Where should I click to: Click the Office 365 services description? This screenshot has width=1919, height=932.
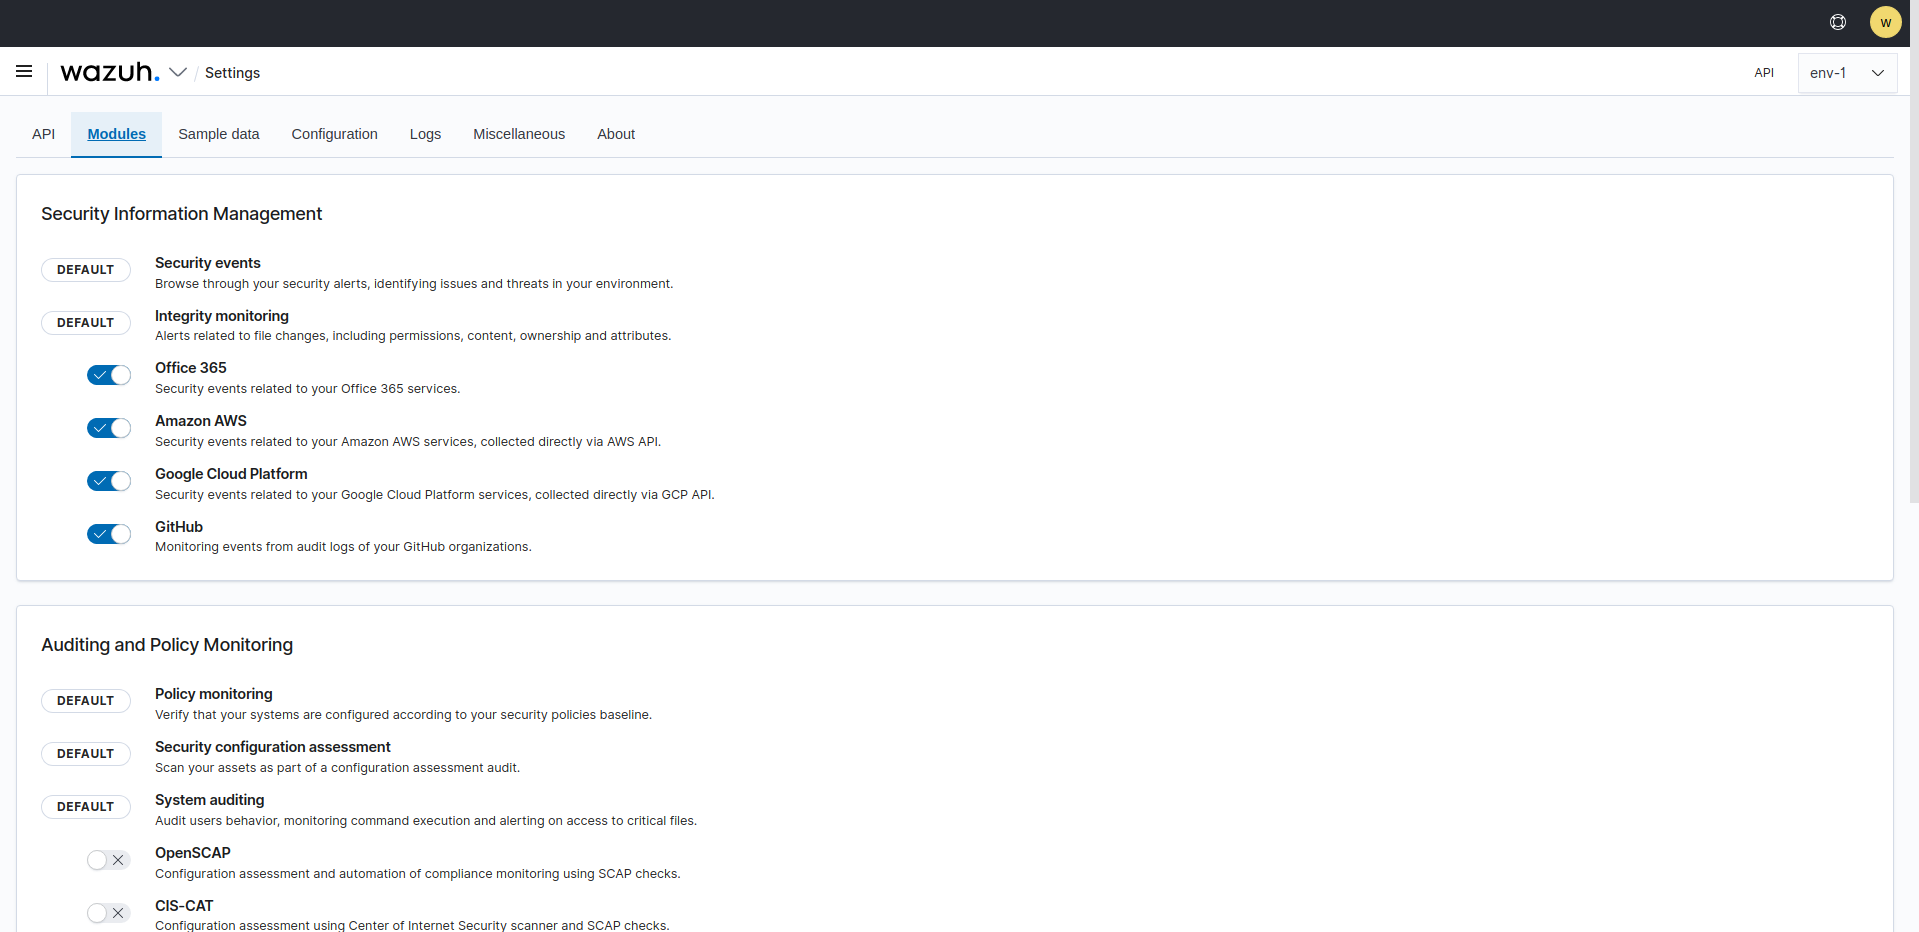pos(307,389)
